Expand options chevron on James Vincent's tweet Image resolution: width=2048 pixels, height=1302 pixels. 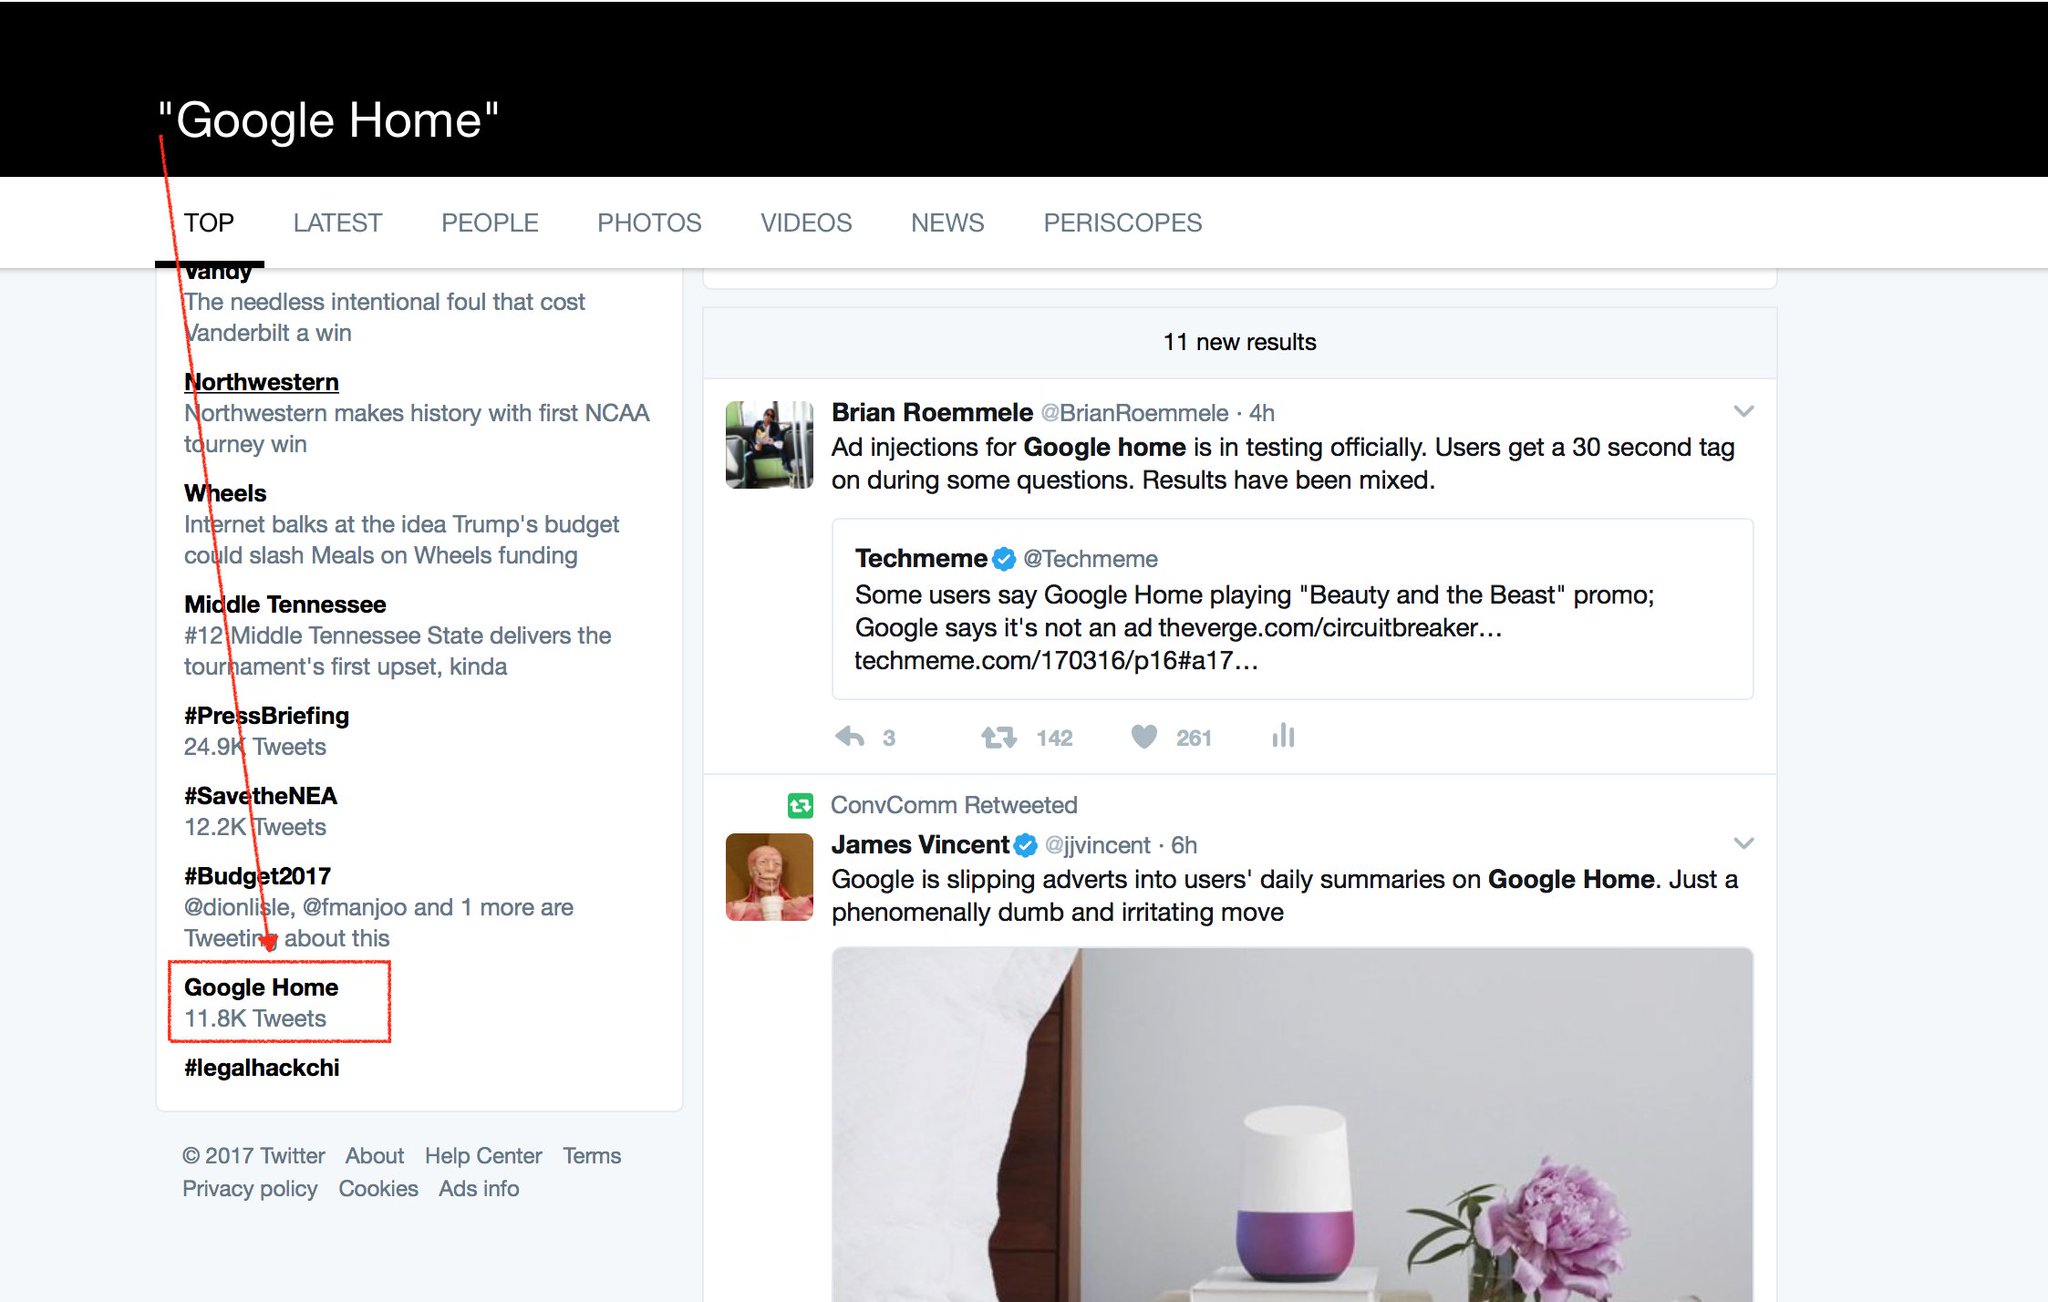1743,843
